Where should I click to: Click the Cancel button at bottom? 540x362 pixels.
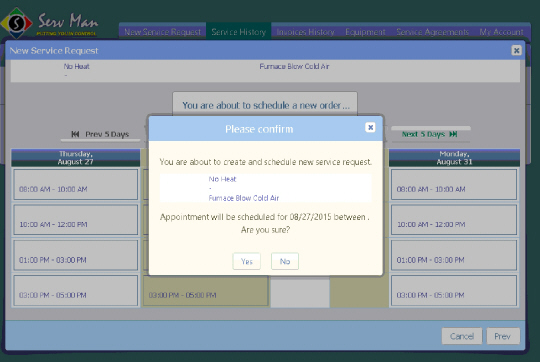click(x=462, y=336)
